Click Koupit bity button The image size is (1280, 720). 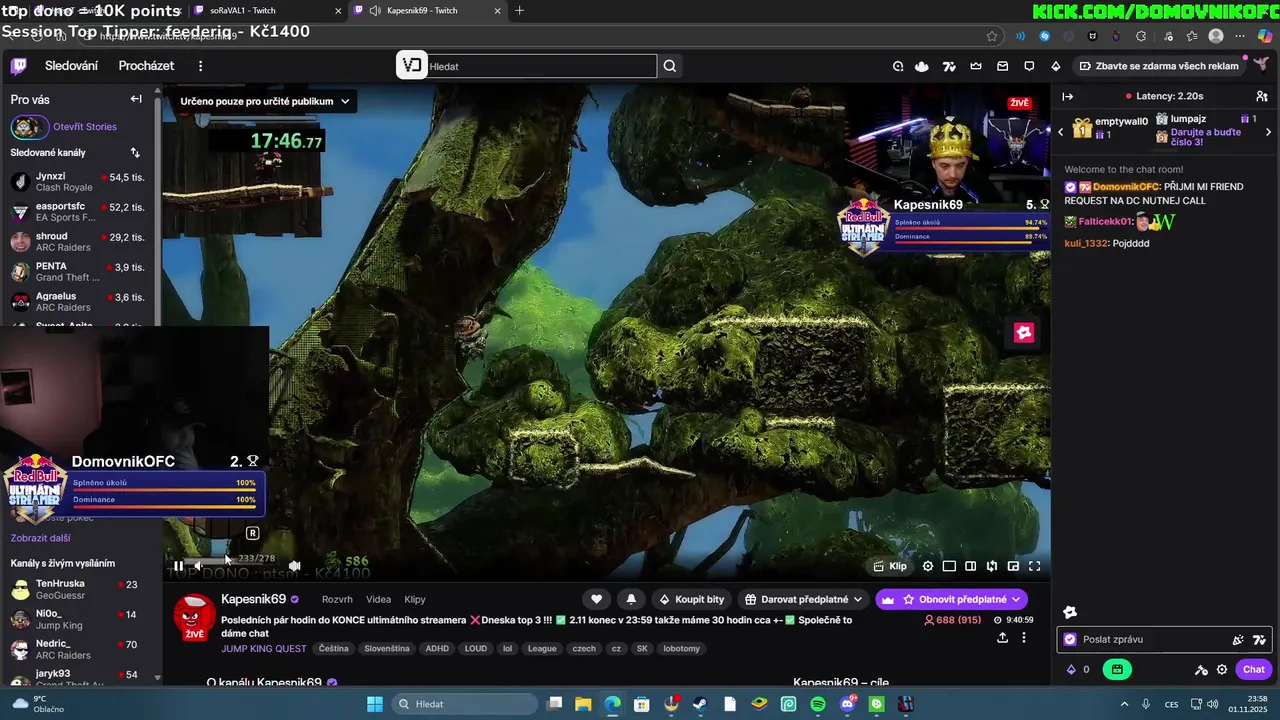click(692, 599)
